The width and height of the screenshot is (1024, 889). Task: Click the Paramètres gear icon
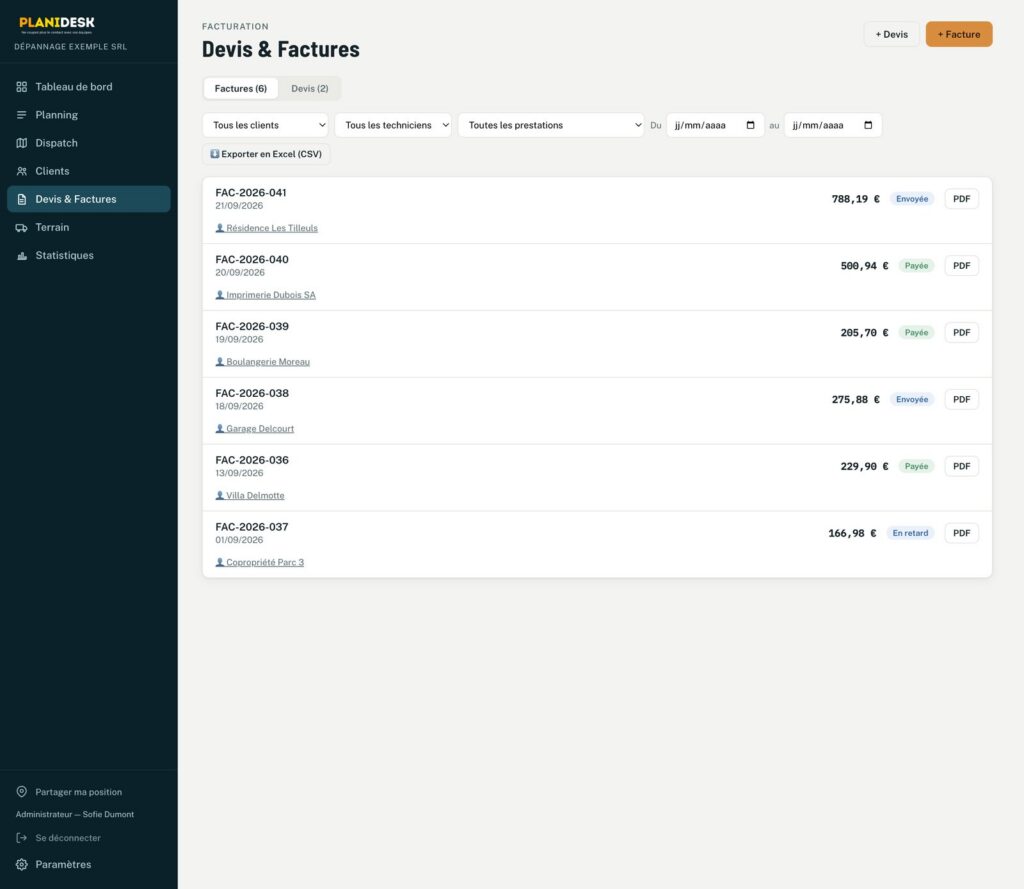pyautogui.click(x=22, y=864)
